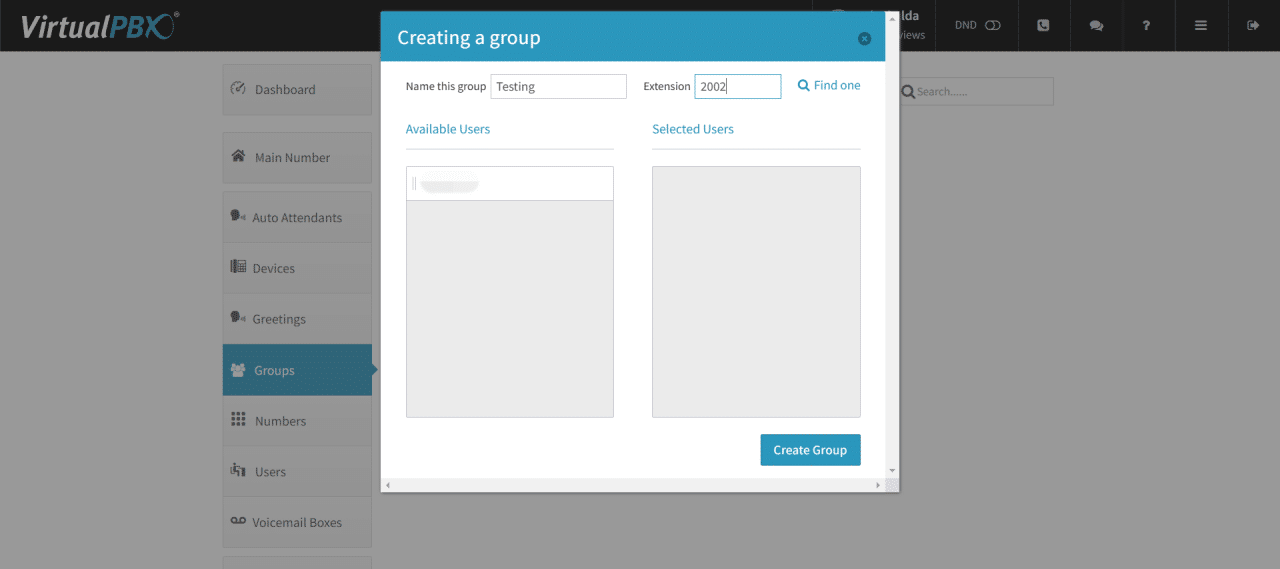Open Auto Attendants in the sidebar
The height and width of the screenshot is (569, 1280).
click(x=297, y=217)
